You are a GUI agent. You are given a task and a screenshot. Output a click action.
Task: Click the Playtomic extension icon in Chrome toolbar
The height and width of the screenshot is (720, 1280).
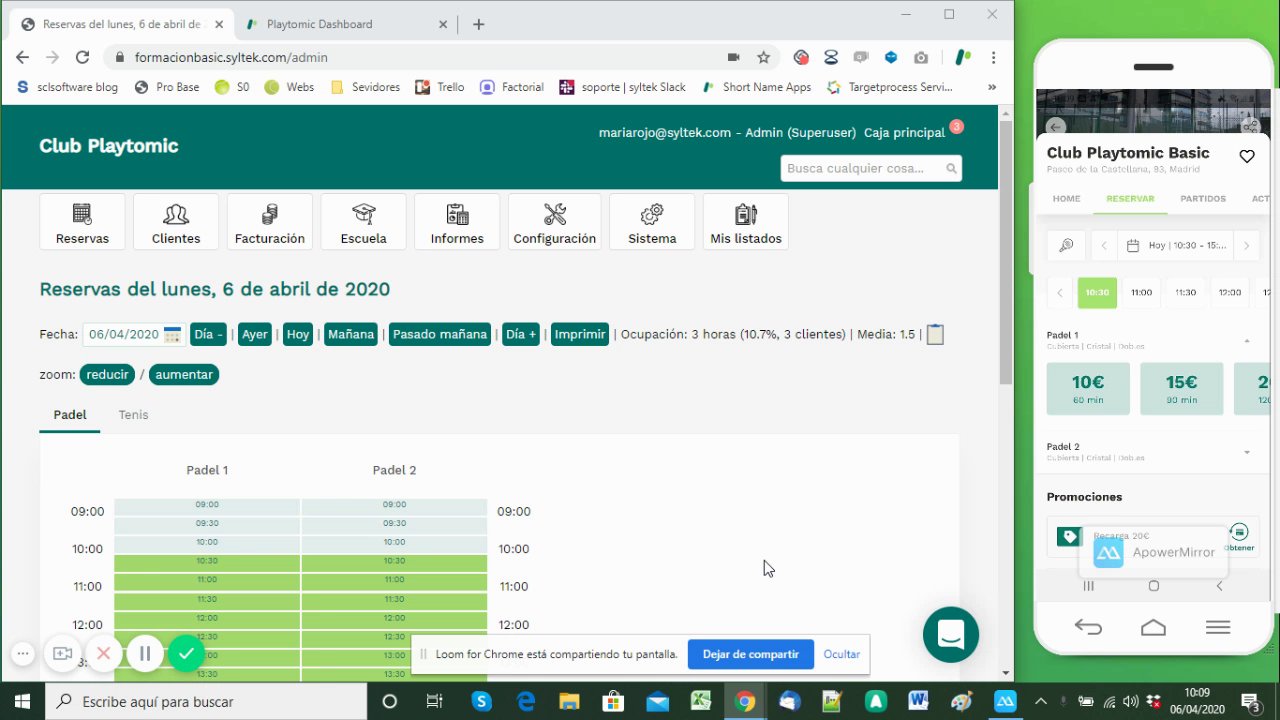[962, 57]
